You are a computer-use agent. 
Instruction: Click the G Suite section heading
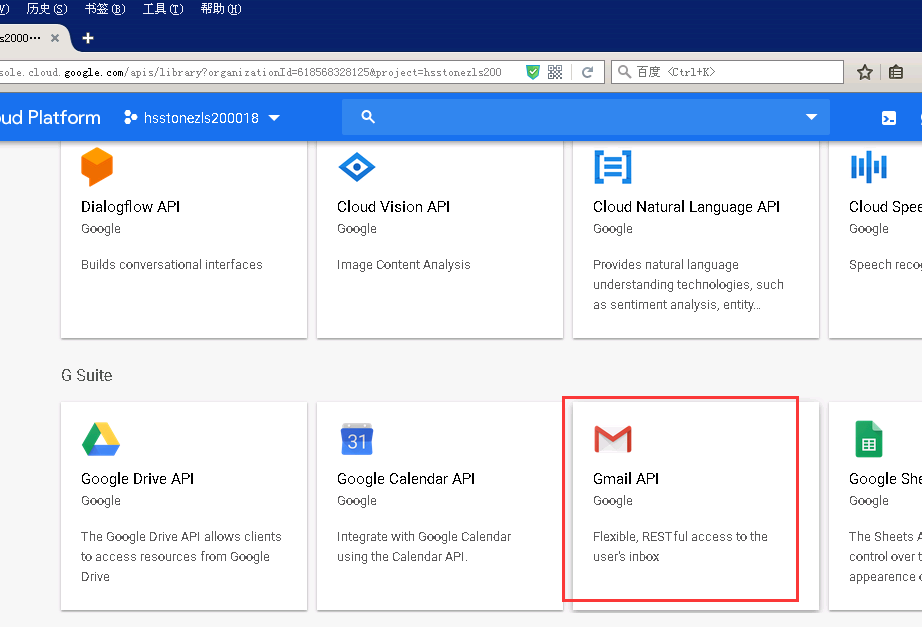click(86, 375)
